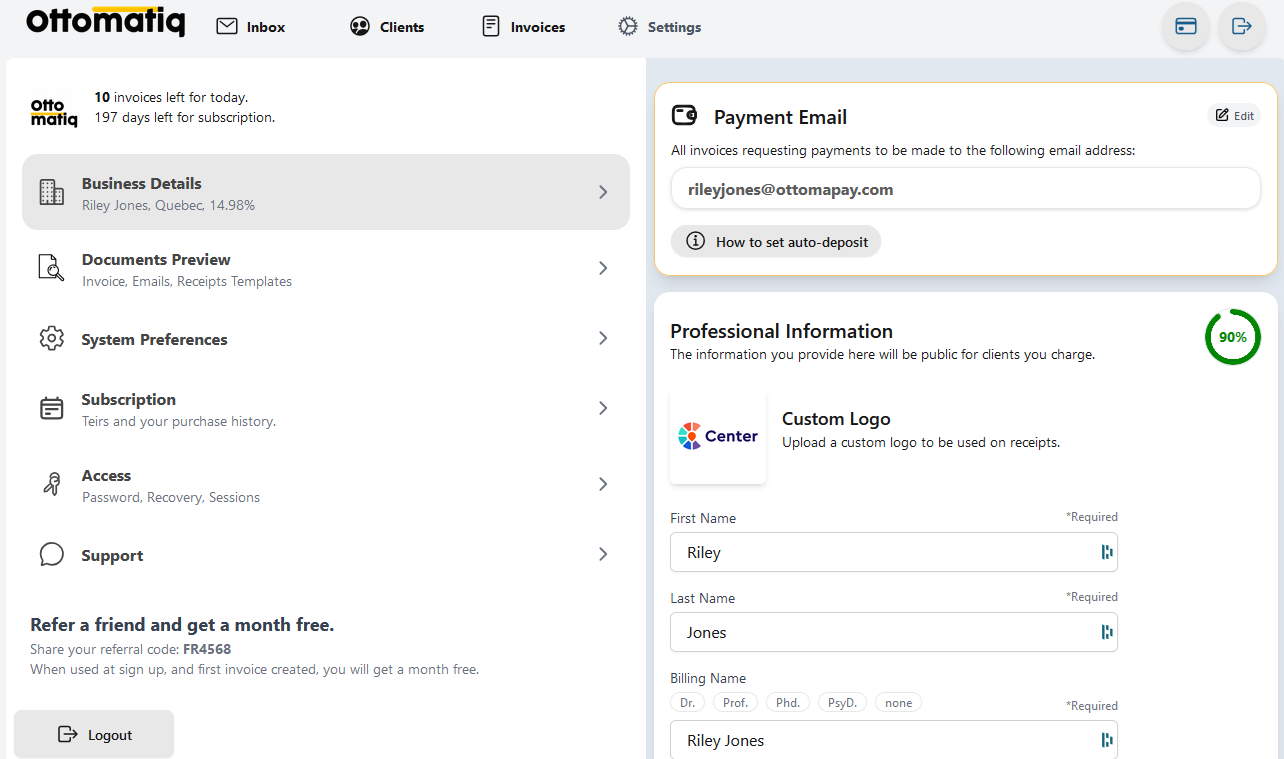Click the System Preferences gear icon
1284x759 pixels.
tap(51, 339)
